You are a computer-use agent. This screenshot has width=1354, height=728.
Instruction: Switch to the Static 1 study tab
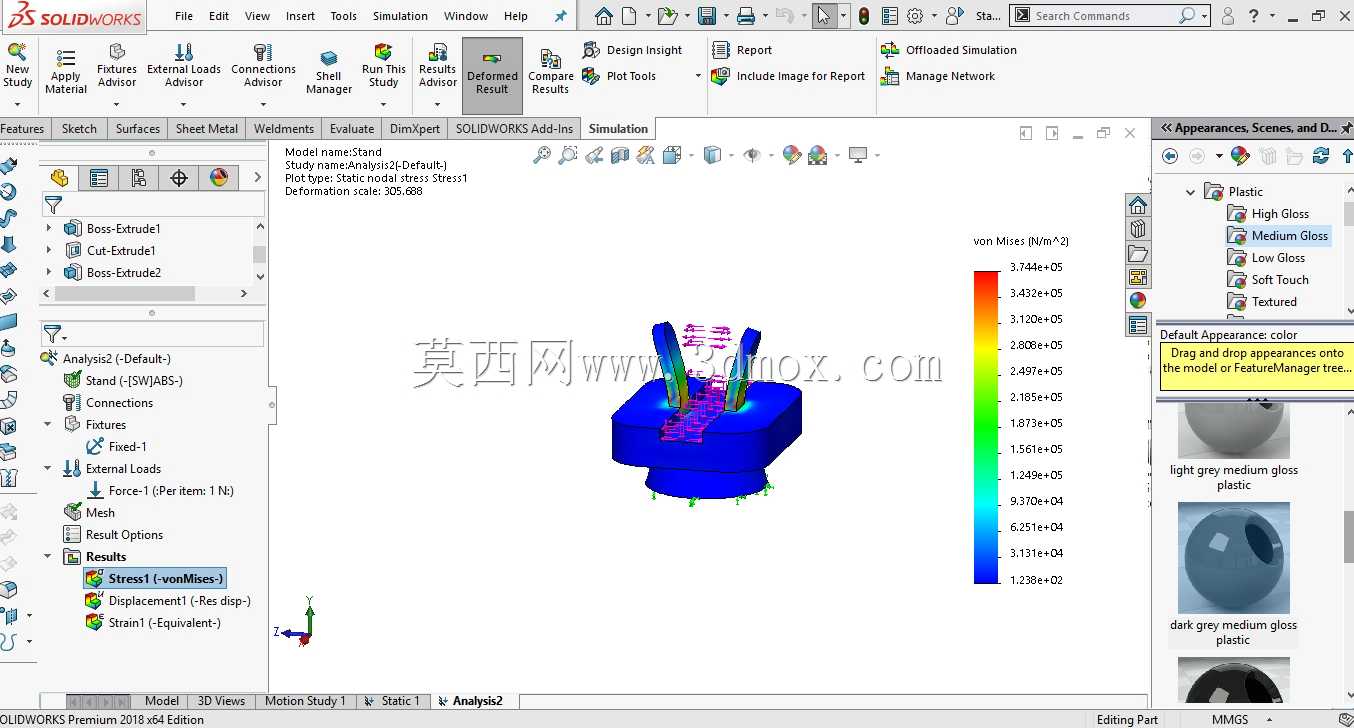(392, 701)
